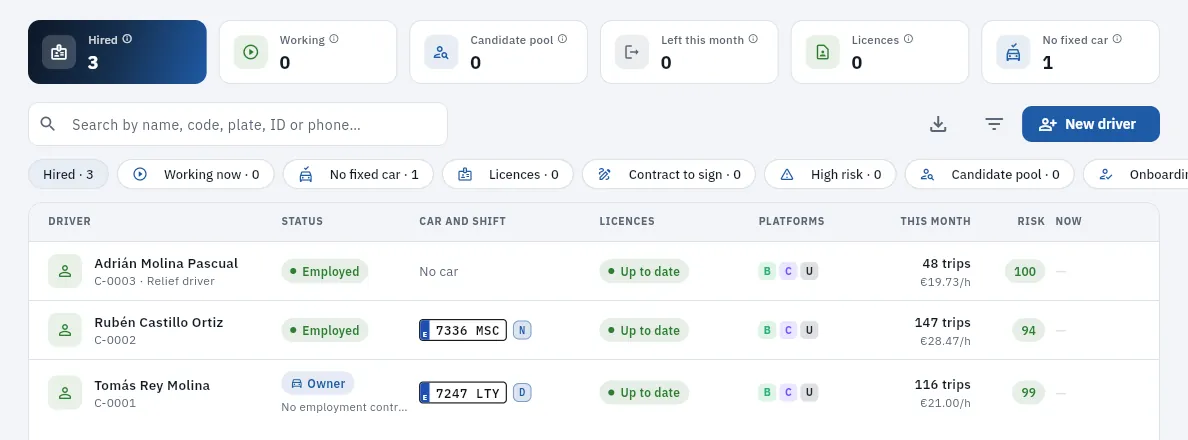This screenshot has width=1188, height=440.
Task: Open the Left this month card
Action: [689, 51]
